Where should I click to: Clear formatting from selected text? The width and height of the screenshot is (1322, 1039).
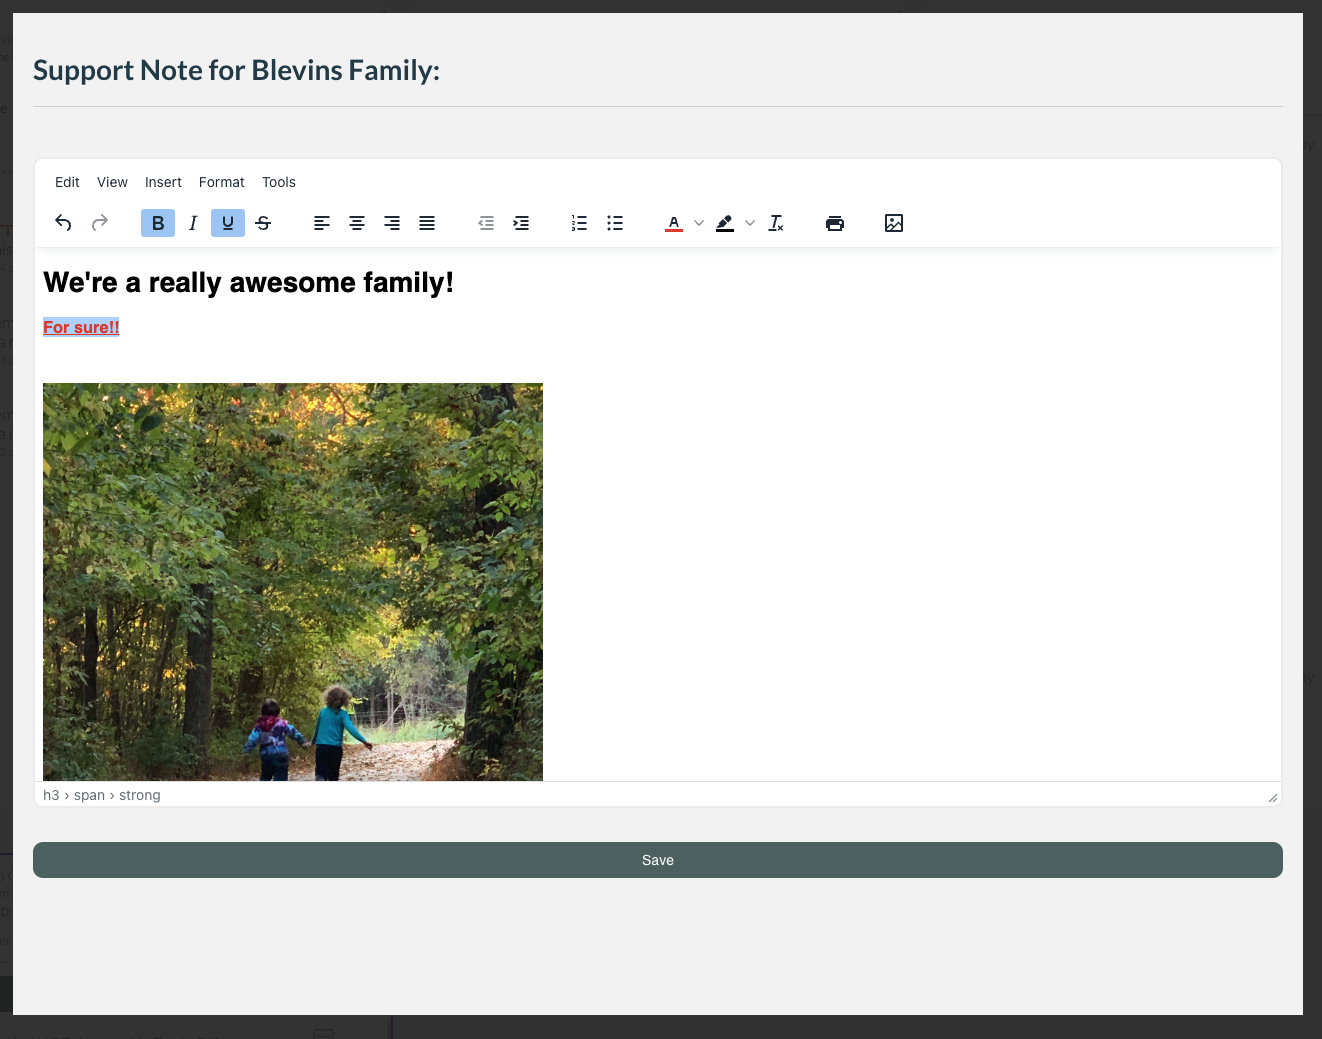point(776,223)
